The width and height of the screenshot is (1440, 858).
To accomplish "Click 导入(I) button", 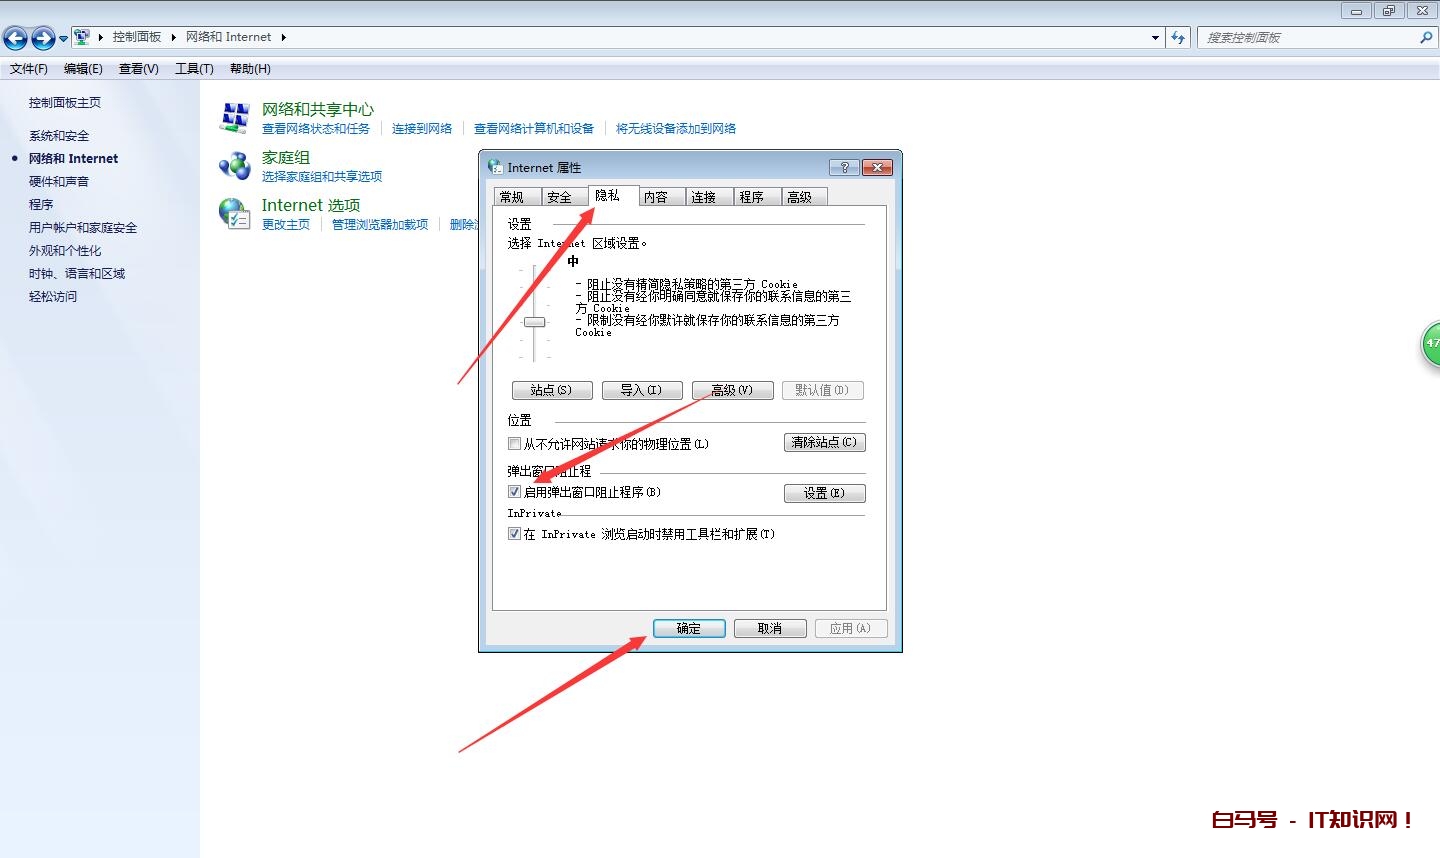I will [x=642, y=390].
